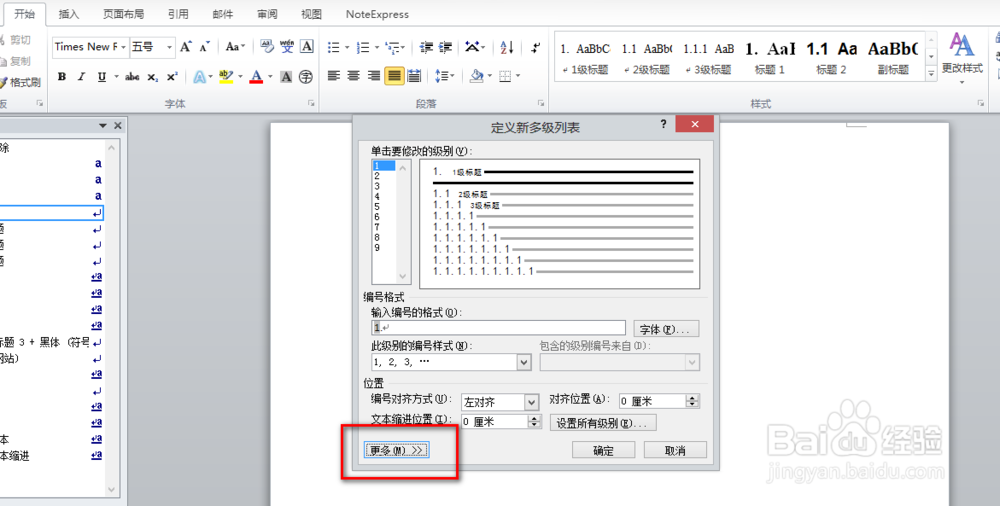Switch to 邮件 (Mailings) tab
This screenshot has height=506, width=1000.
tap(223, 14)
